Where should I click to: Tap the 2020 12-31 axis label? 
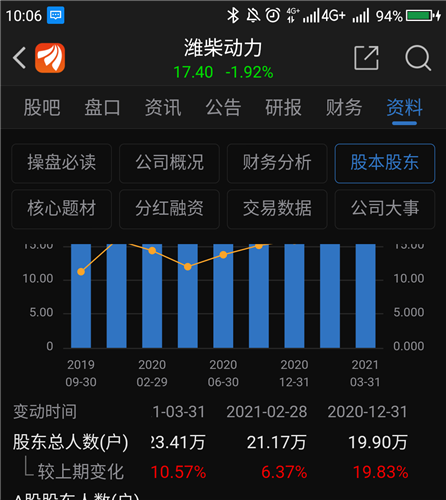294,373
